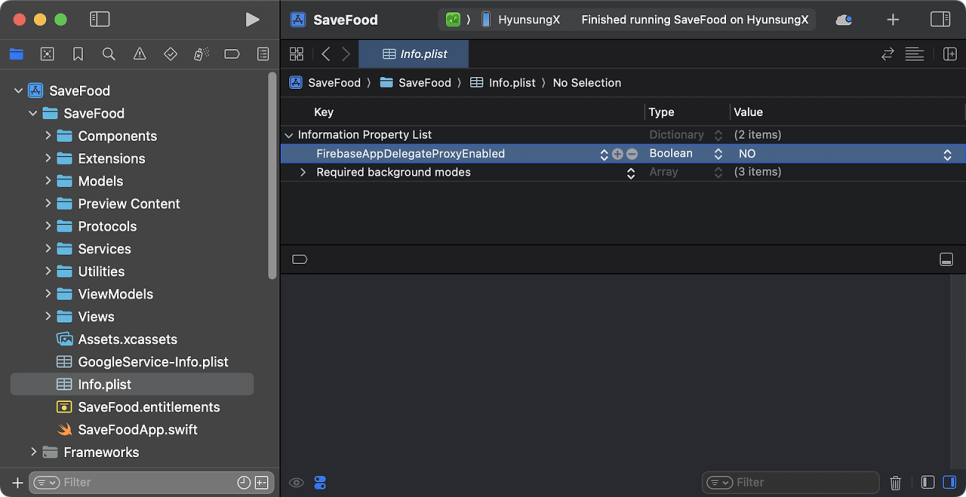The width and height of the screenshot is (966, 497).
Task: Expand the Protocols folder
Action: click(x=48, y=226)
